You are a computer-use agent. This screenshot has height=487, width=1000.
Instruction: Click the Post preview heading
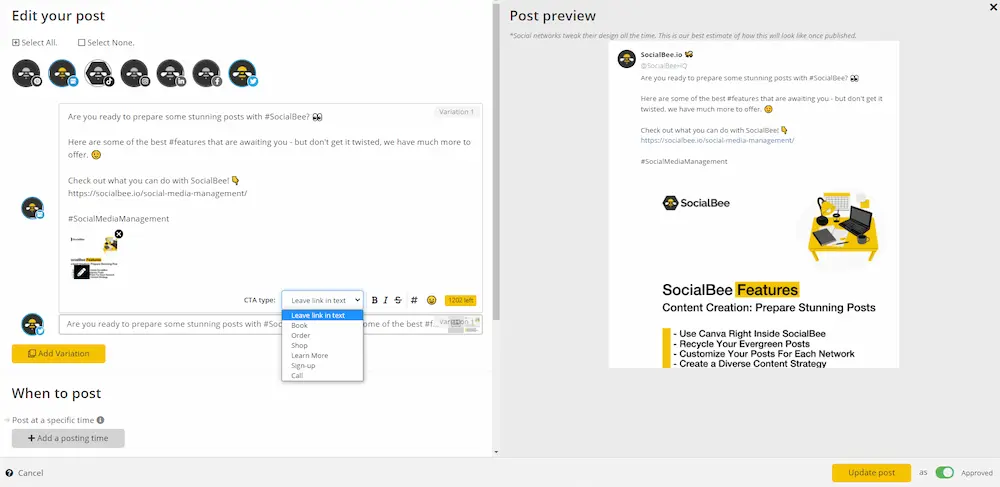[552, 16]
